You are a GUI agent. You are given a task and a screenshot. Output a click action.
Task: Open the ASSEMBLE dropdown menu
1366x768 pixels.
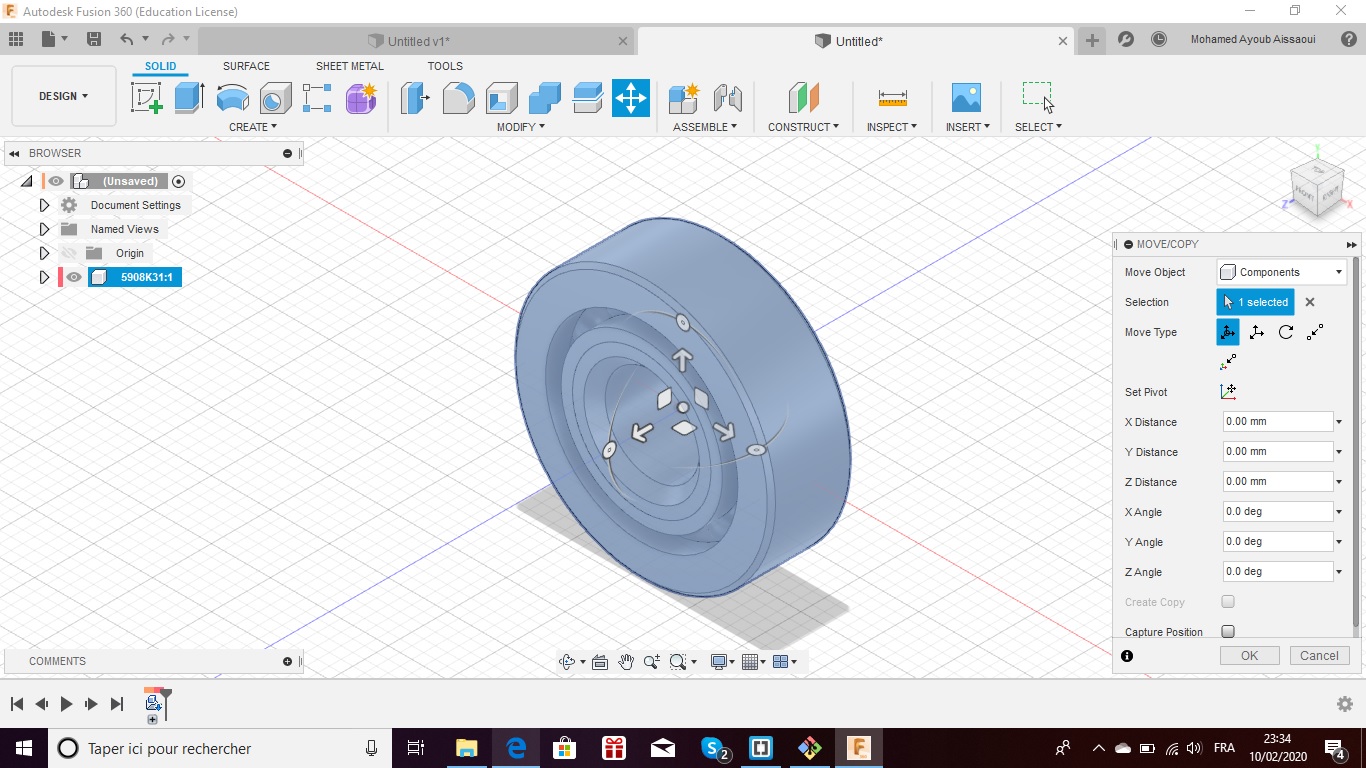coord(705,127)
